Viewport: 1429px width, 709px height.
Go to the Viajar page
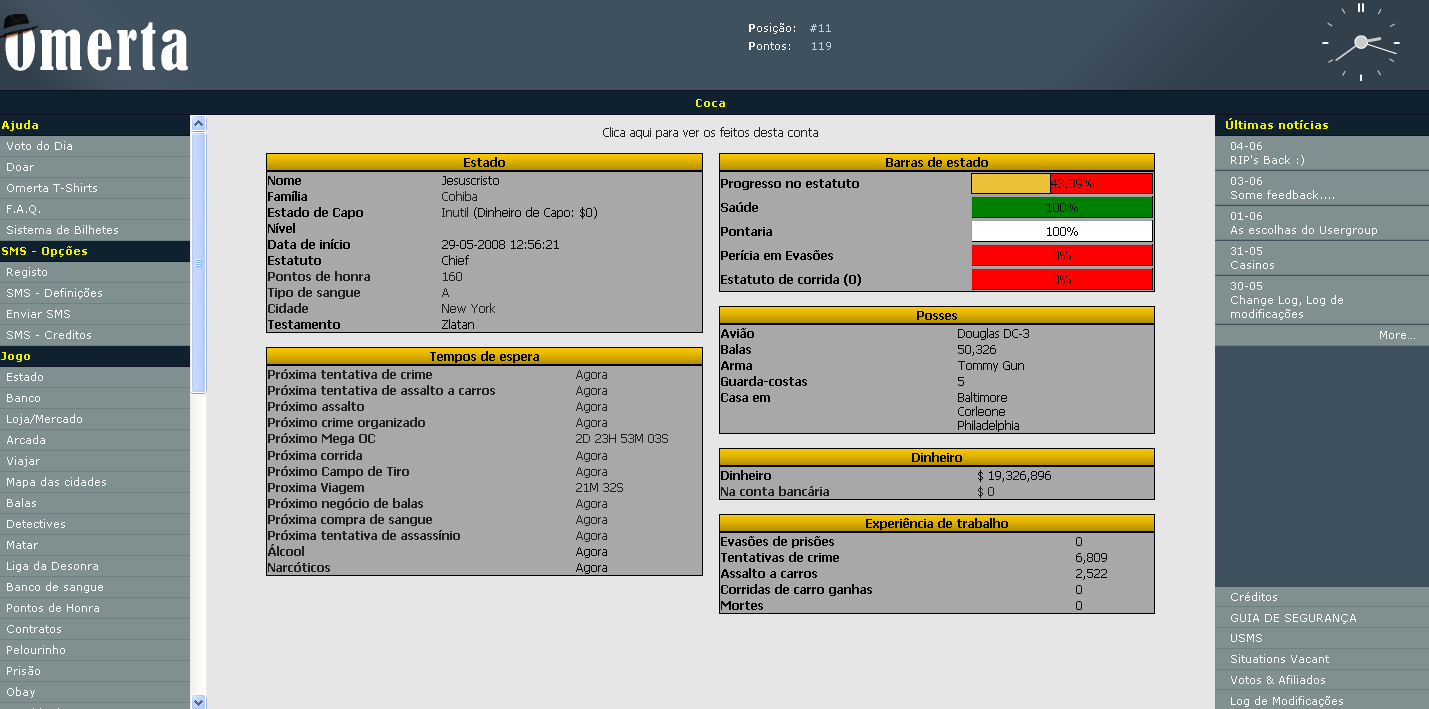pos(23,461)
